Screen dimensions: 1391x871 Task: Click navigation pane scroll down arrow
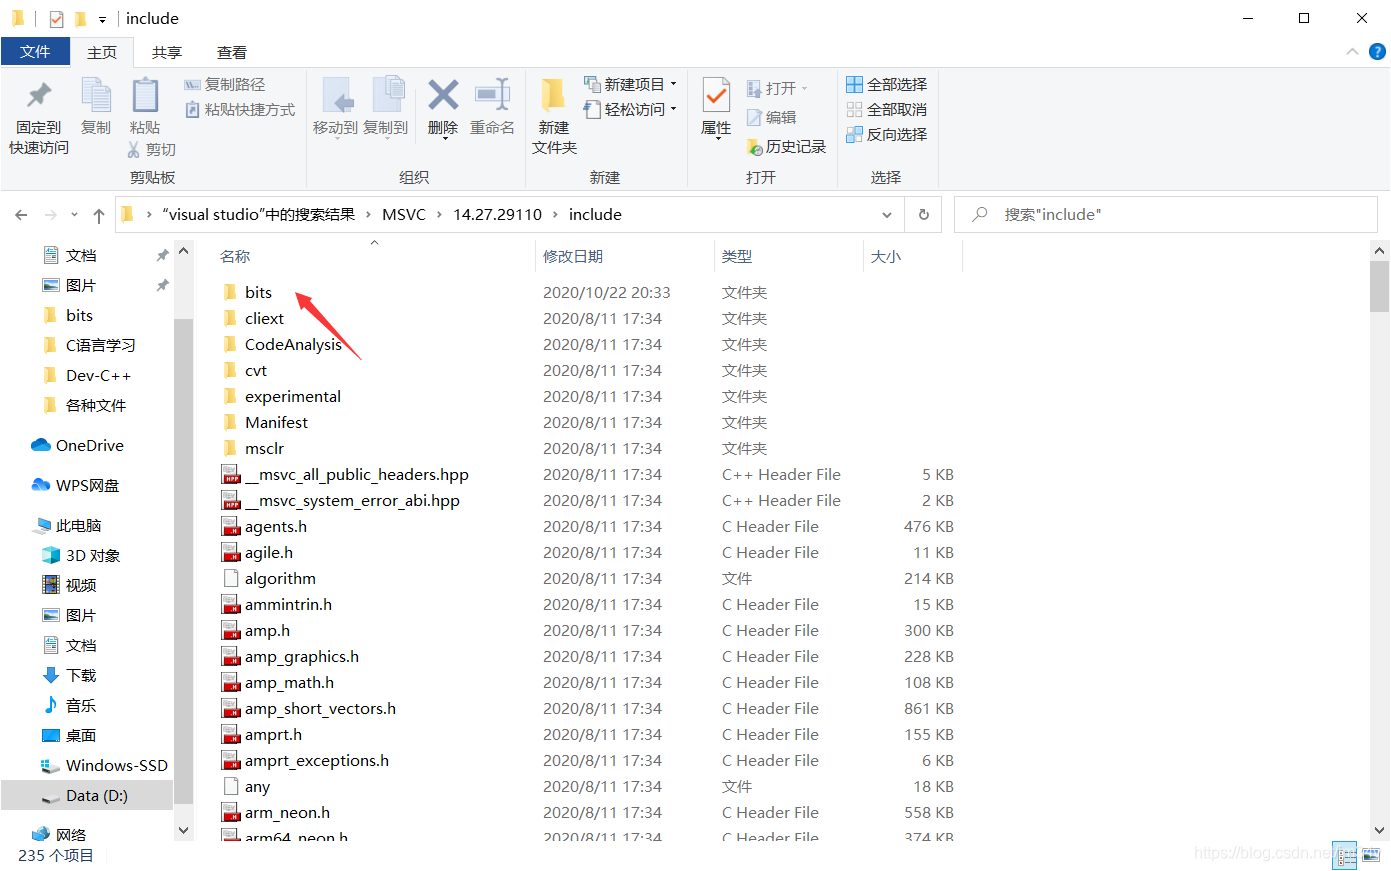[183, 830]
